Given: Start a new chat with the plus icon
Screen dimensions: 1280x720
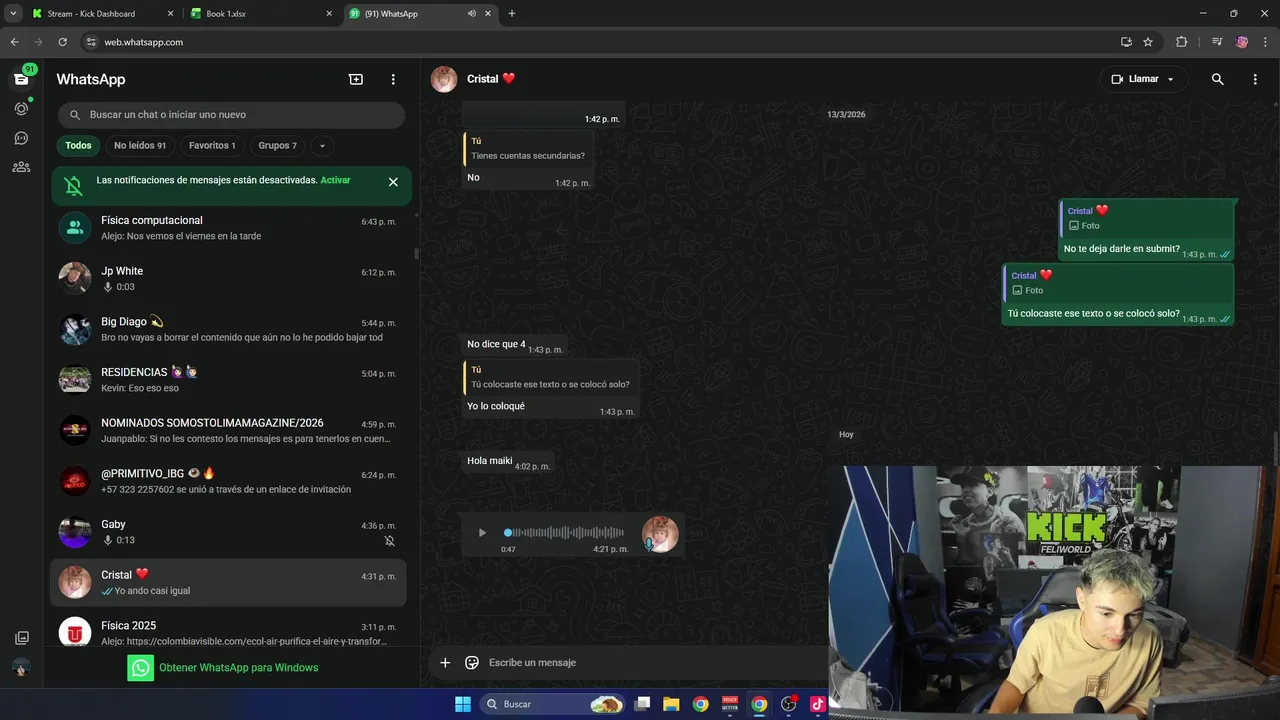Looking at the screenshot, I should 356,79.
